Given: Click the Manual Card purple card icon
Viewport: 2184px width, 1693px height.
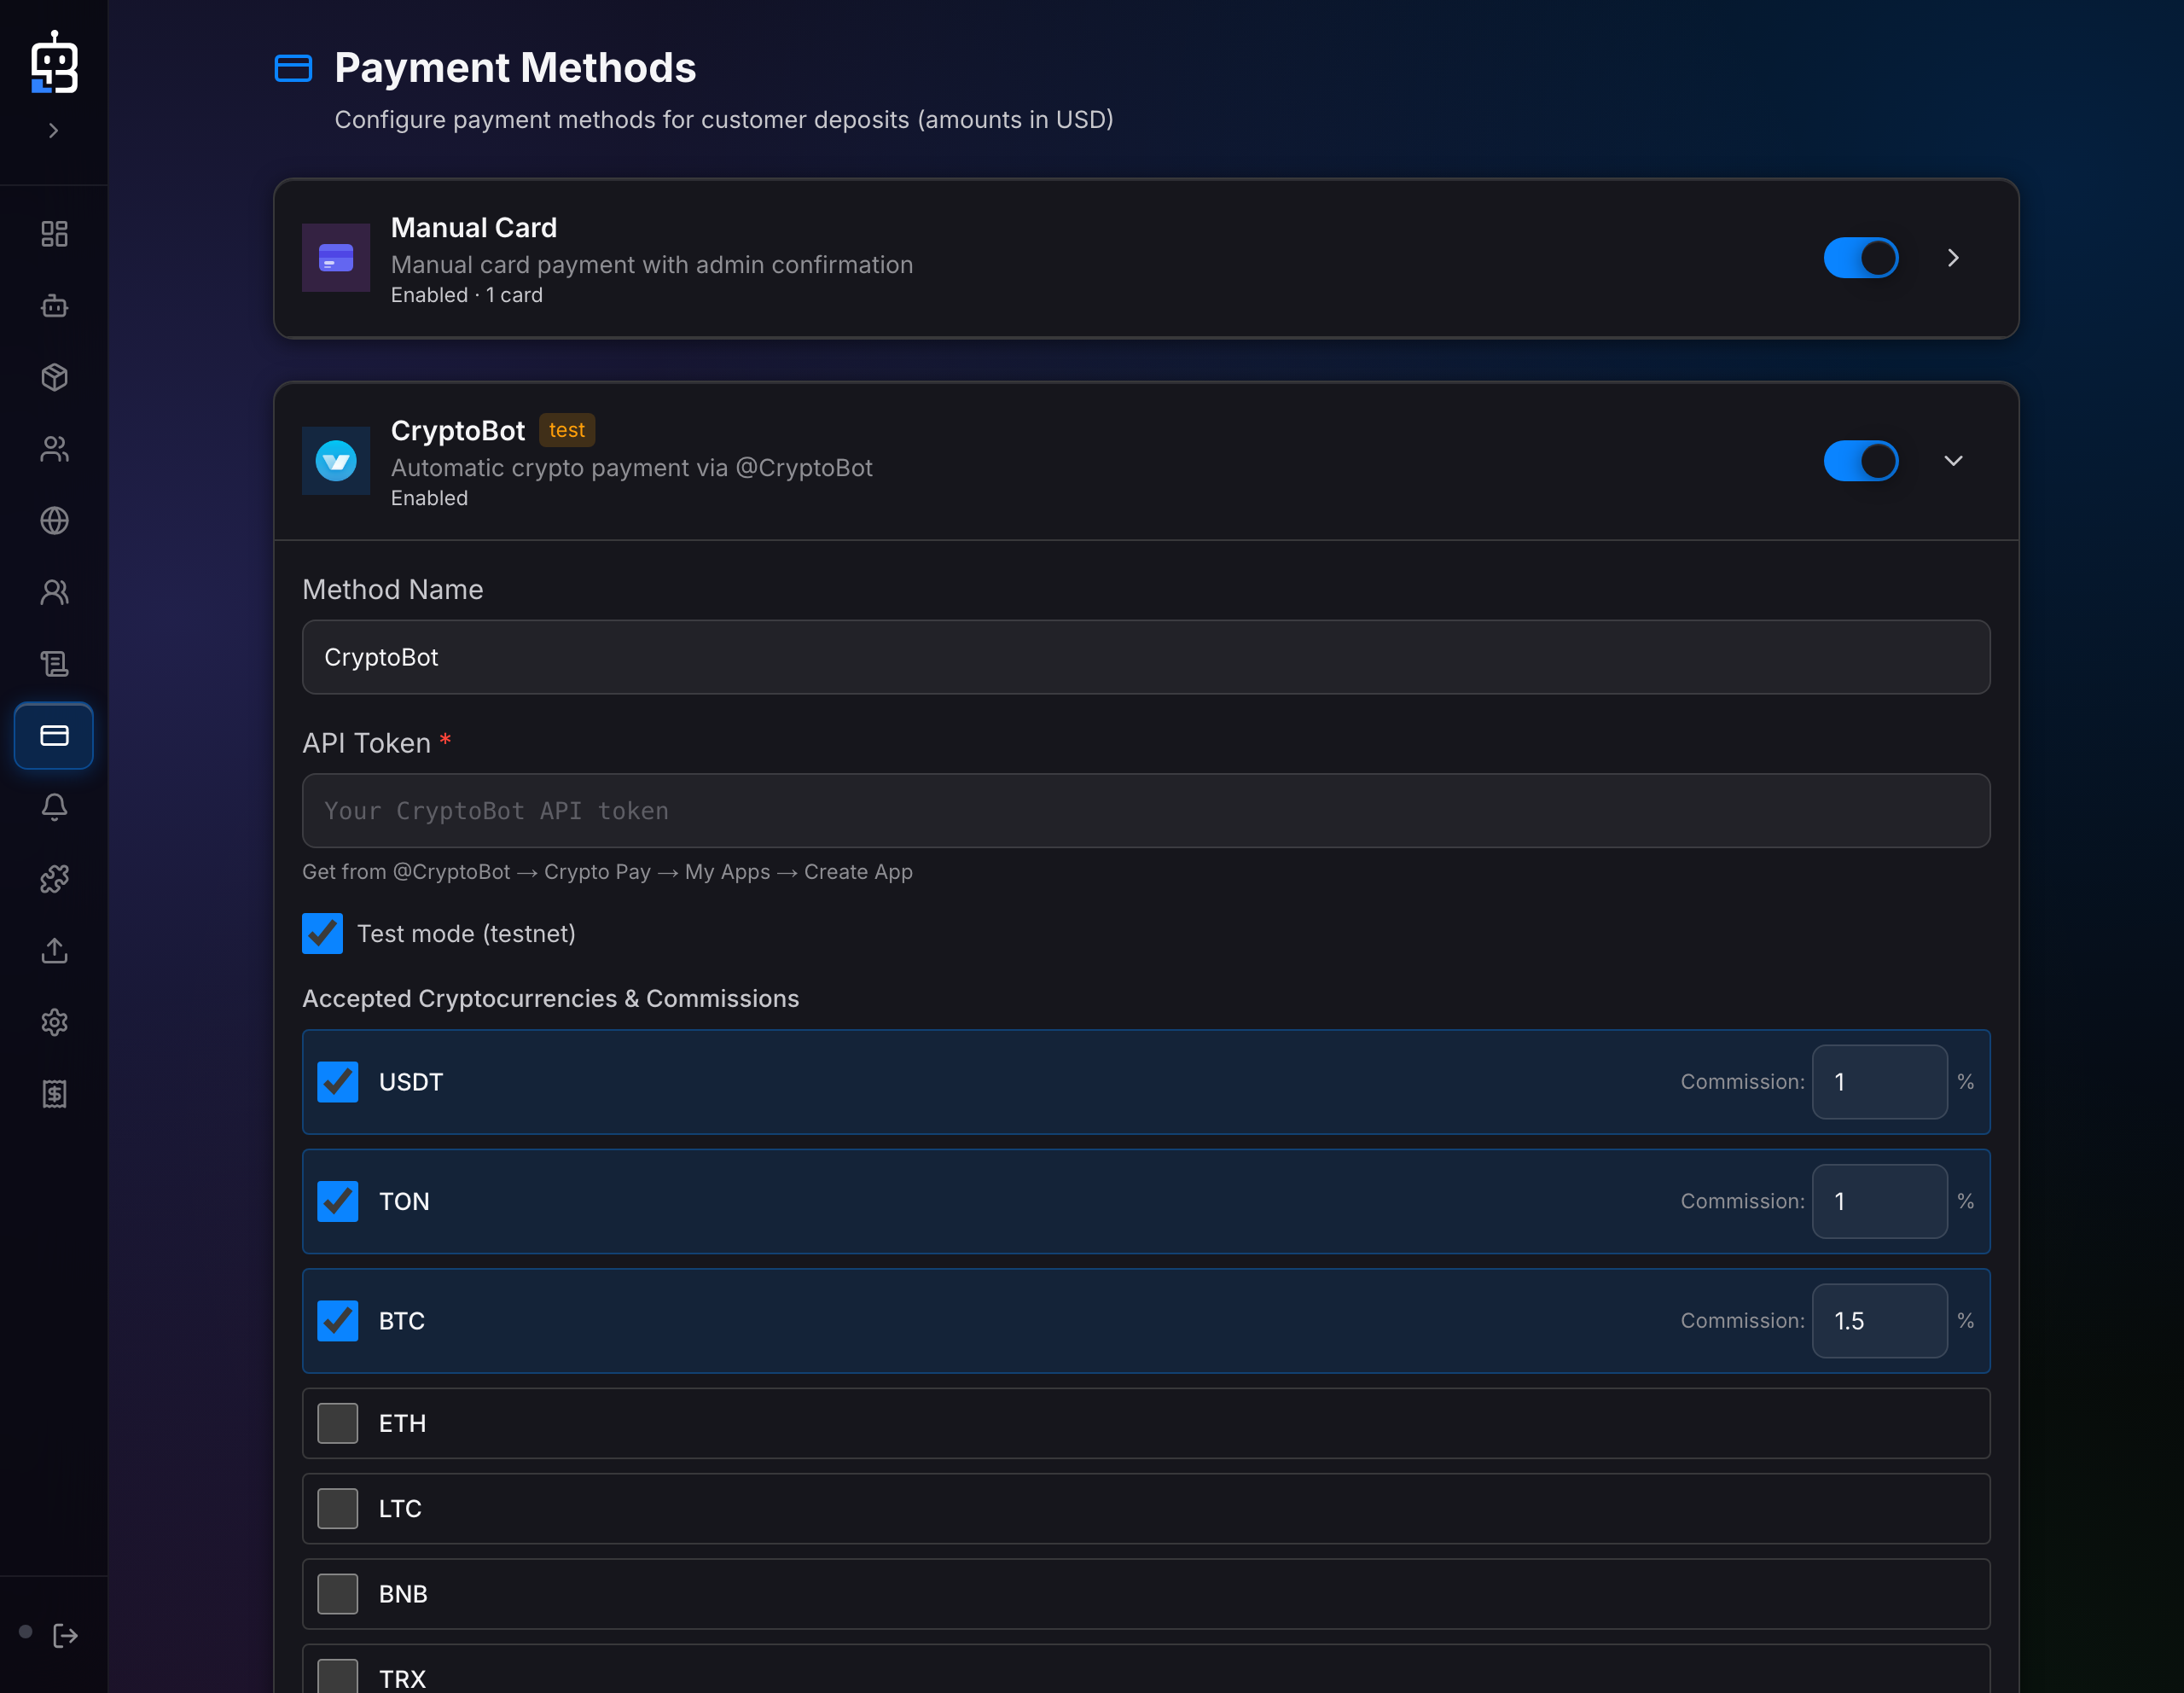Looking at the screenshot, I should click(336, 258).
